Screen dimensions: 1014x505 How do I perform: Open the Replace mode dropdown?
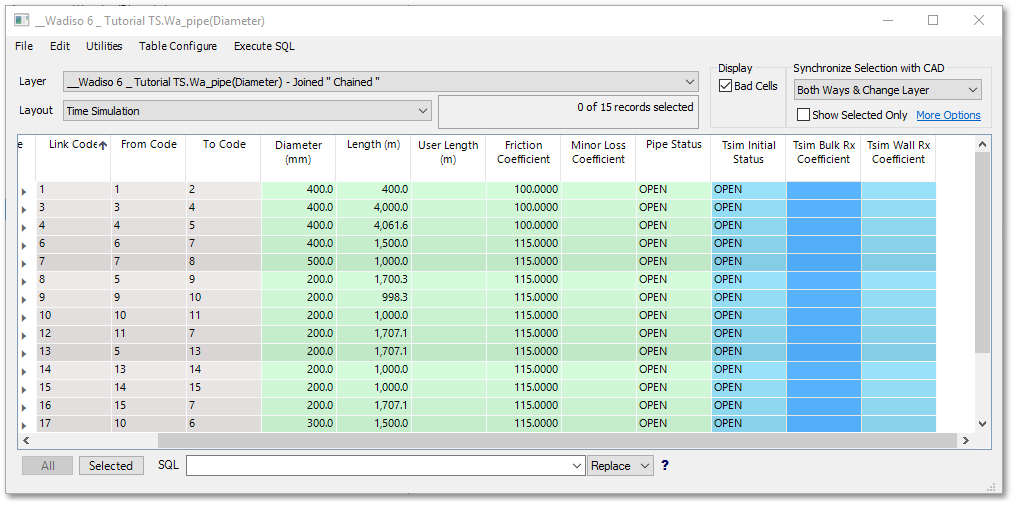[x=620, y=466]
